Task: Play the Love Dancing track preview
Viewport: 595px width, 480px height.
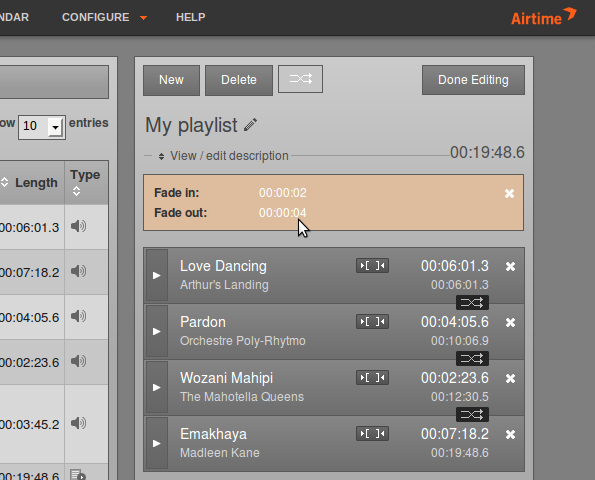Action: pos(157,275)
